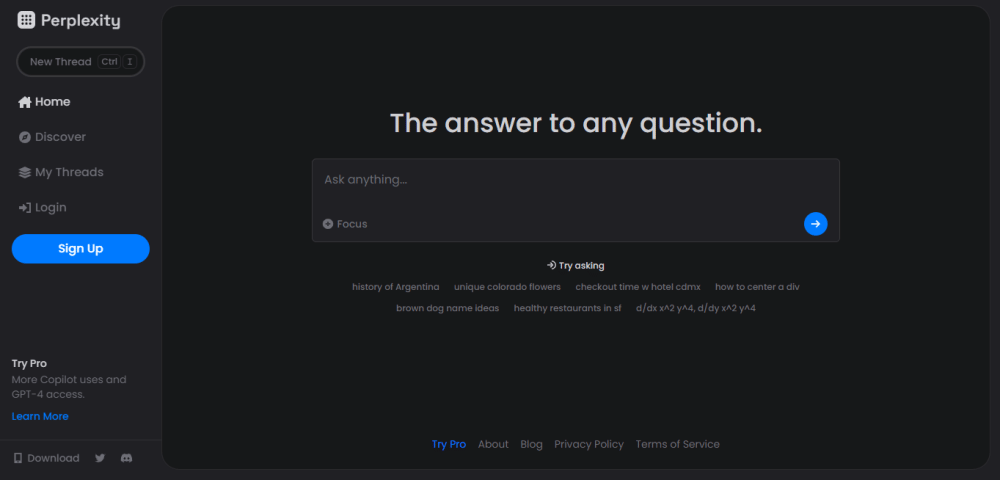Screen dimensions: 1000x480
Task: Open the Twitter icon link
Action: click(100, 458)
